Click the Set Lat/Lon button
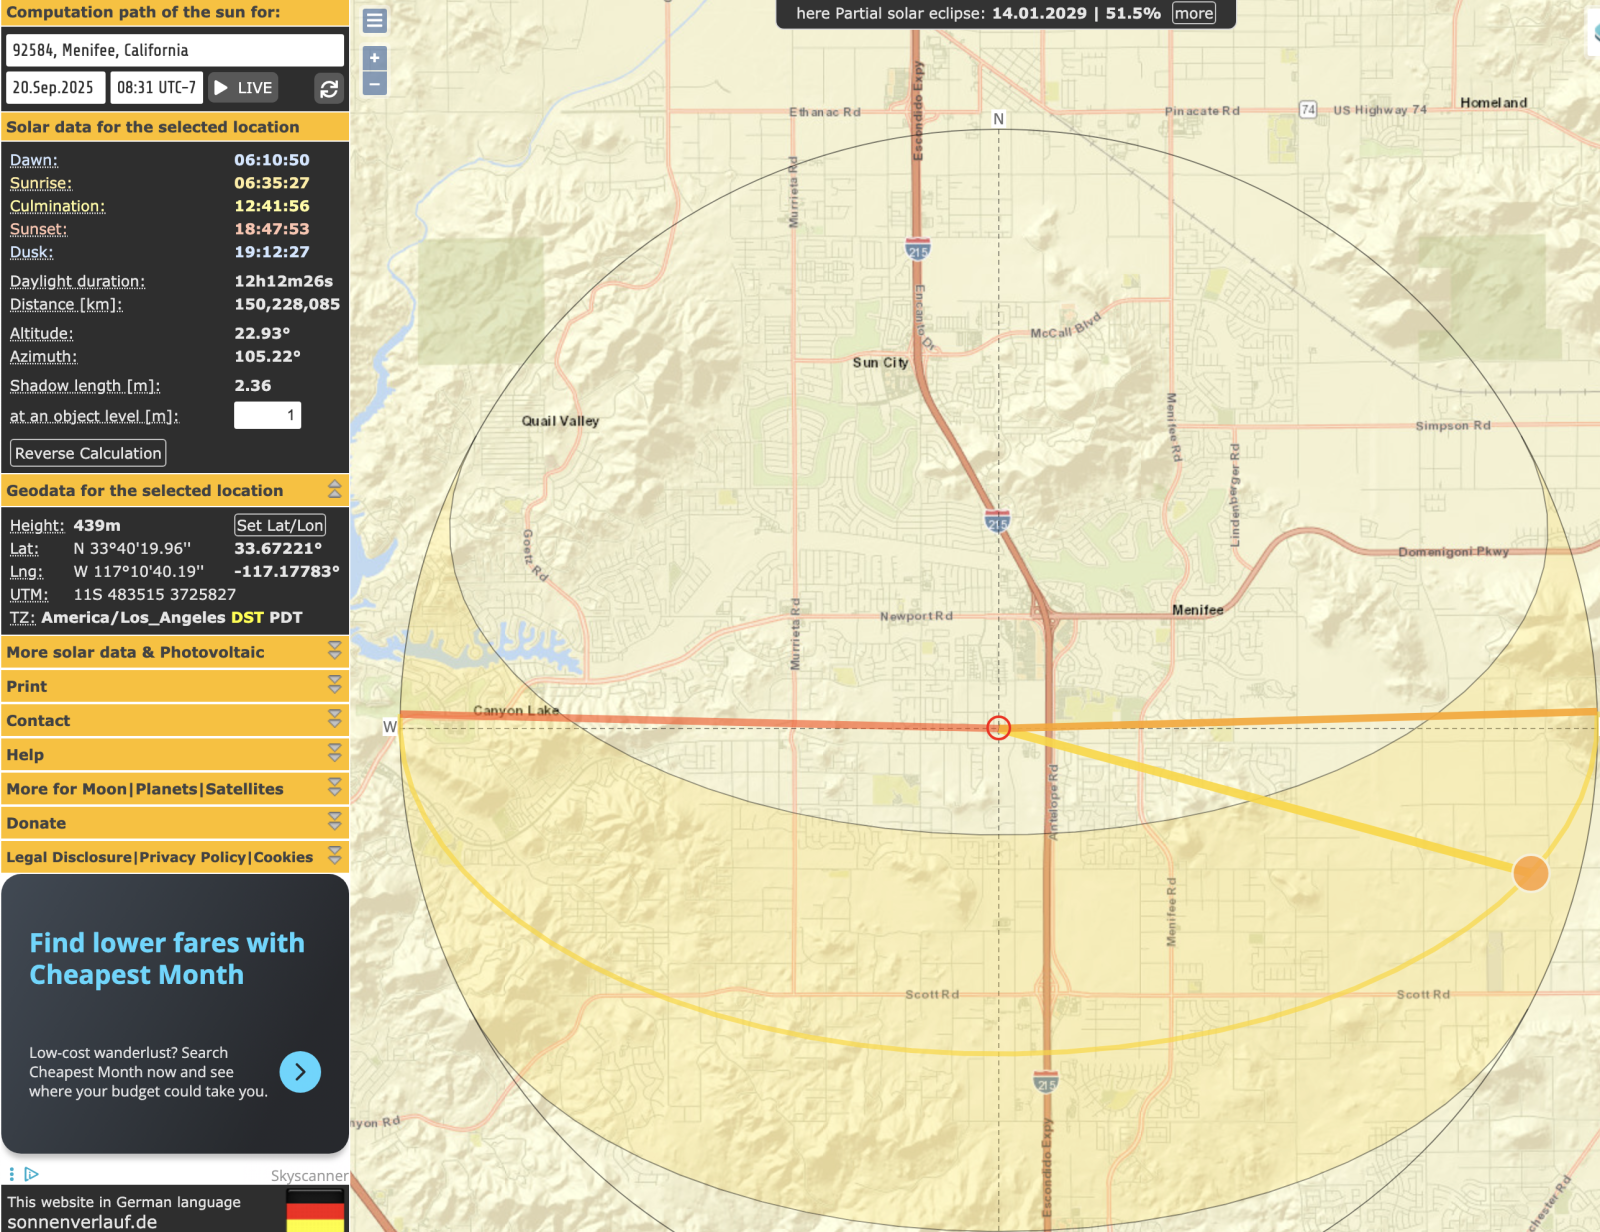 [280, 525]
